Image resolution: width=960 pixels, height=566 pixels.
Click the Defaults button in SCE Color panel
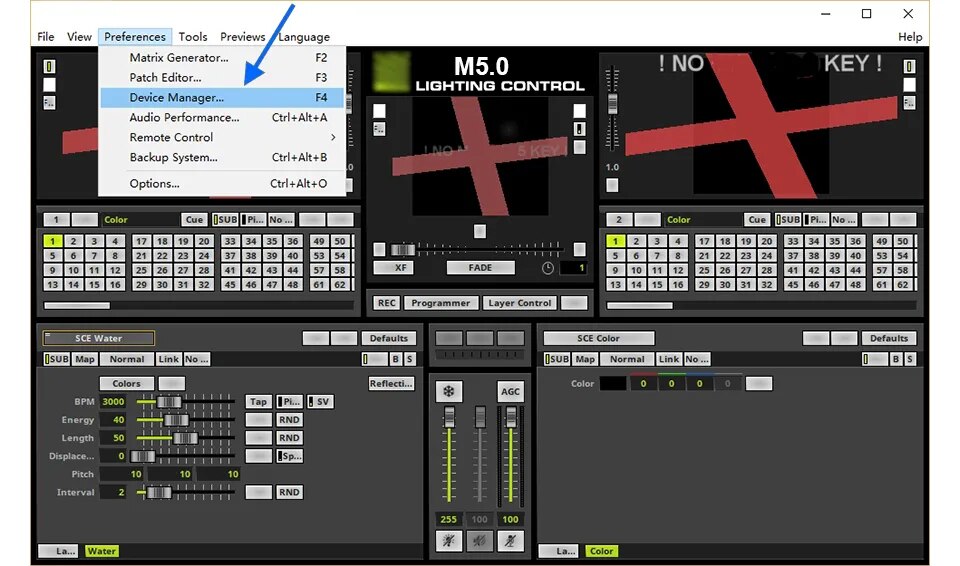click(x=887, y=338)
